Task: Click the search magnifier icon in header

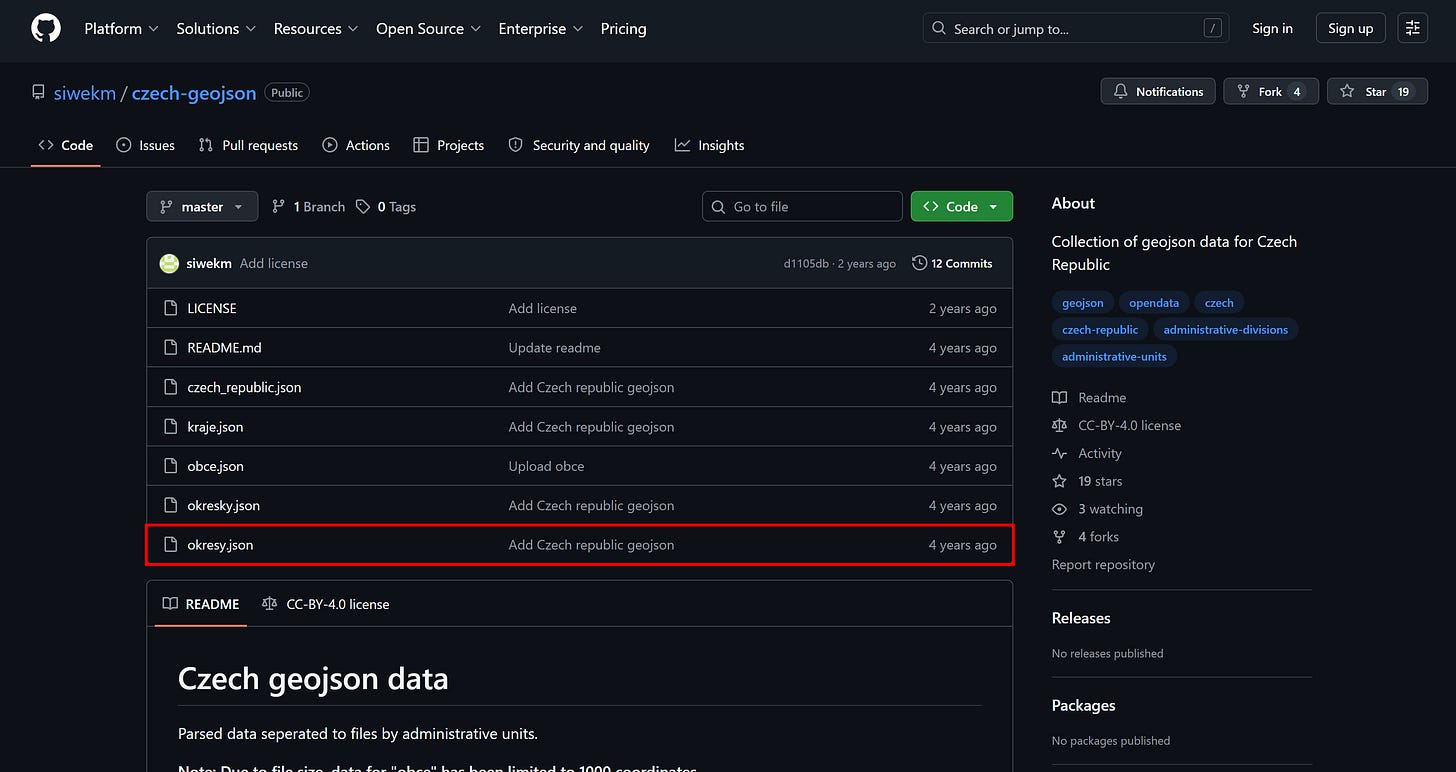Action: tap(938, 28)
